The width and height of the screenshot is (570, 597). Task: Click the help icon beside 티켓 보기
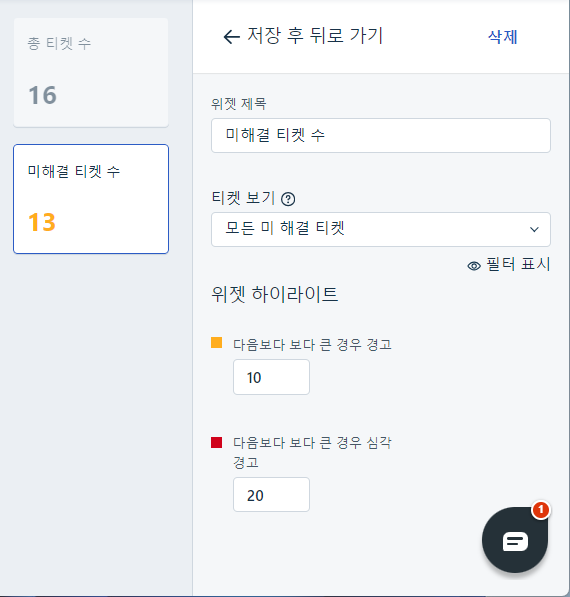(288, 199)
